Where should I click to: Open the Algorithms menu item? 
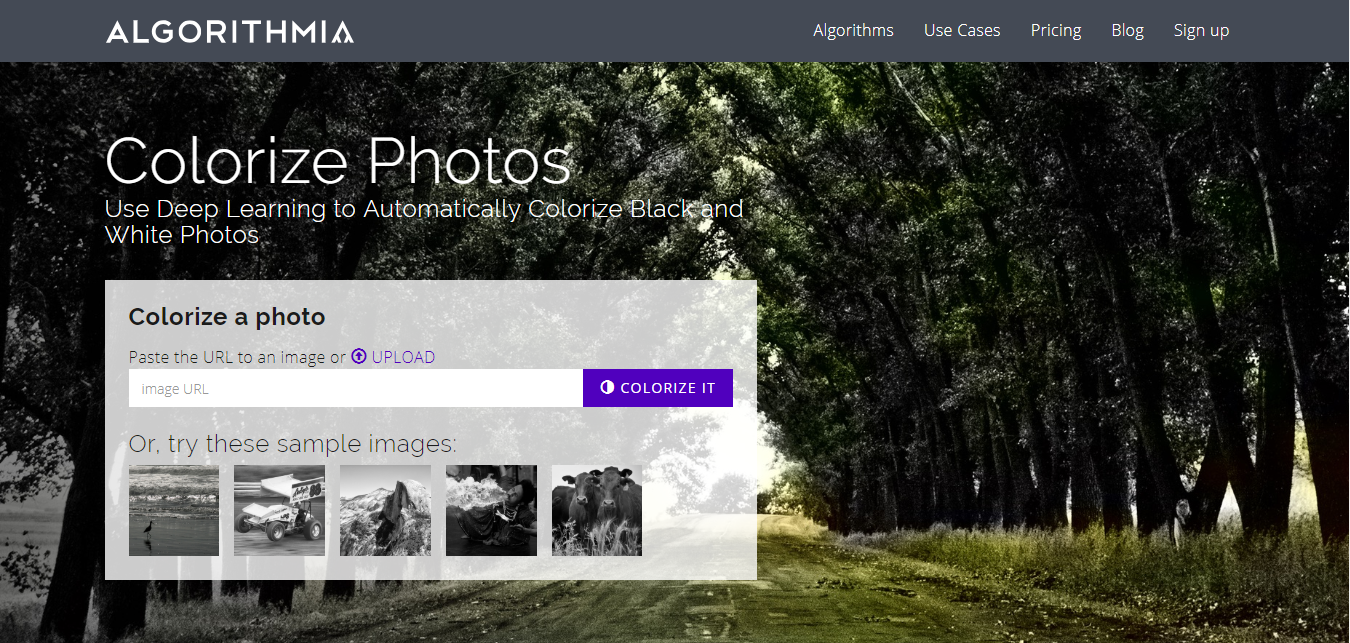[x=853, y=30]
